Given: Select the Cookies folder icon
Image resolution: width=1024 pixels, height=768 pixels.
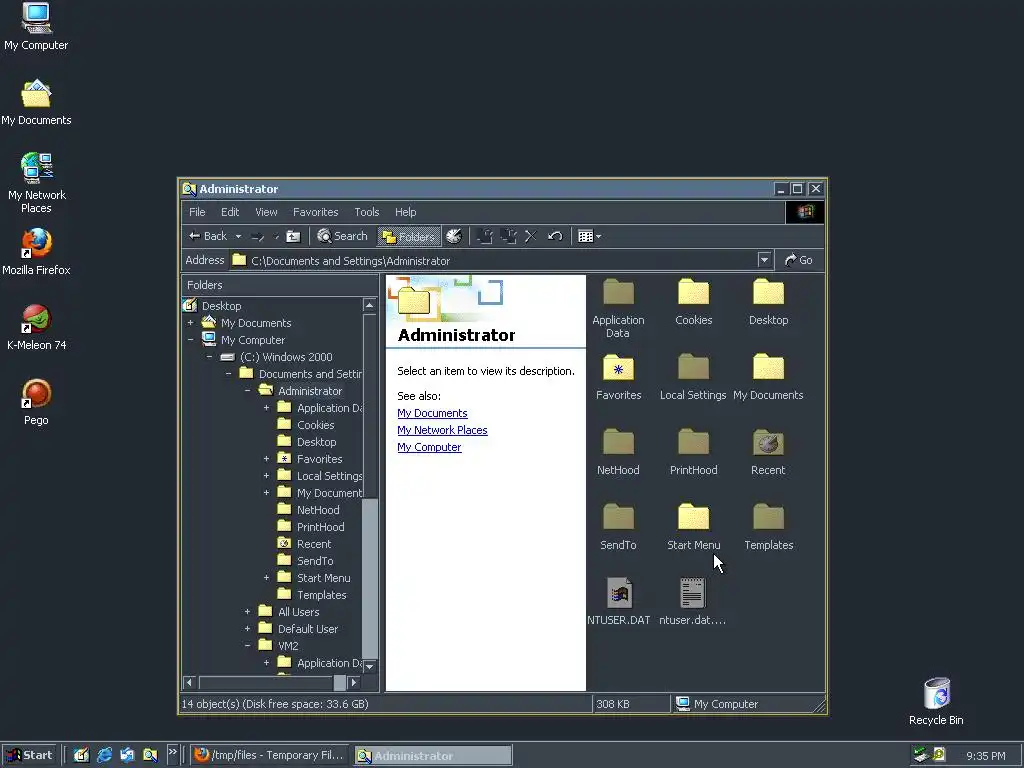Looking at the screenshot, I should [694, 293].
